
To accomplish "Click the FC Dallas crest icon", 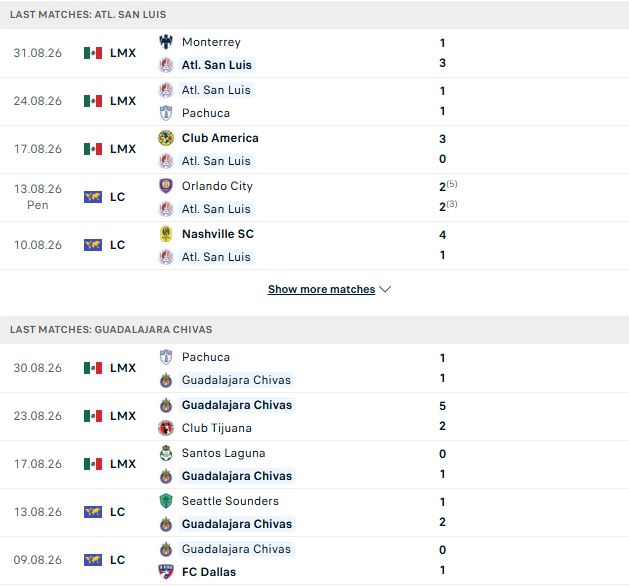I will 166,572.
